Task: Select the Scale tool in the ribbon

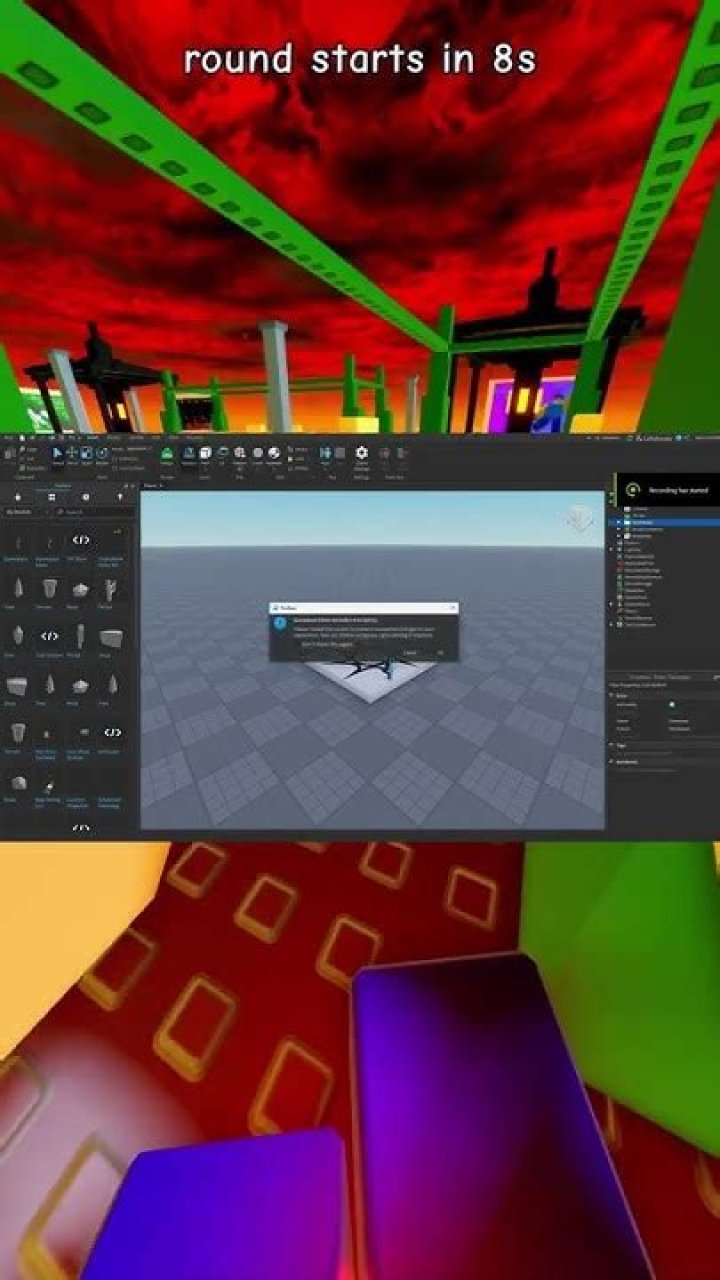Action: (x=87, y=454)
